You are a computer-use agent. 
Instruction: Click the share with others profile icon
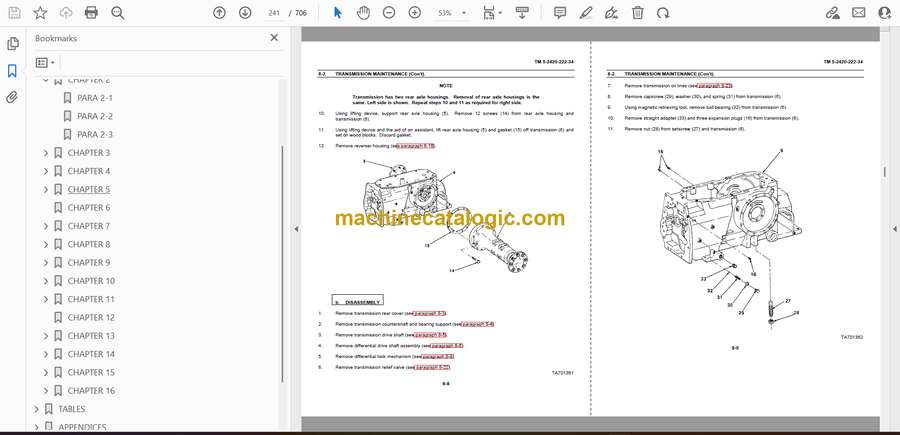click(x=885, y=13)
